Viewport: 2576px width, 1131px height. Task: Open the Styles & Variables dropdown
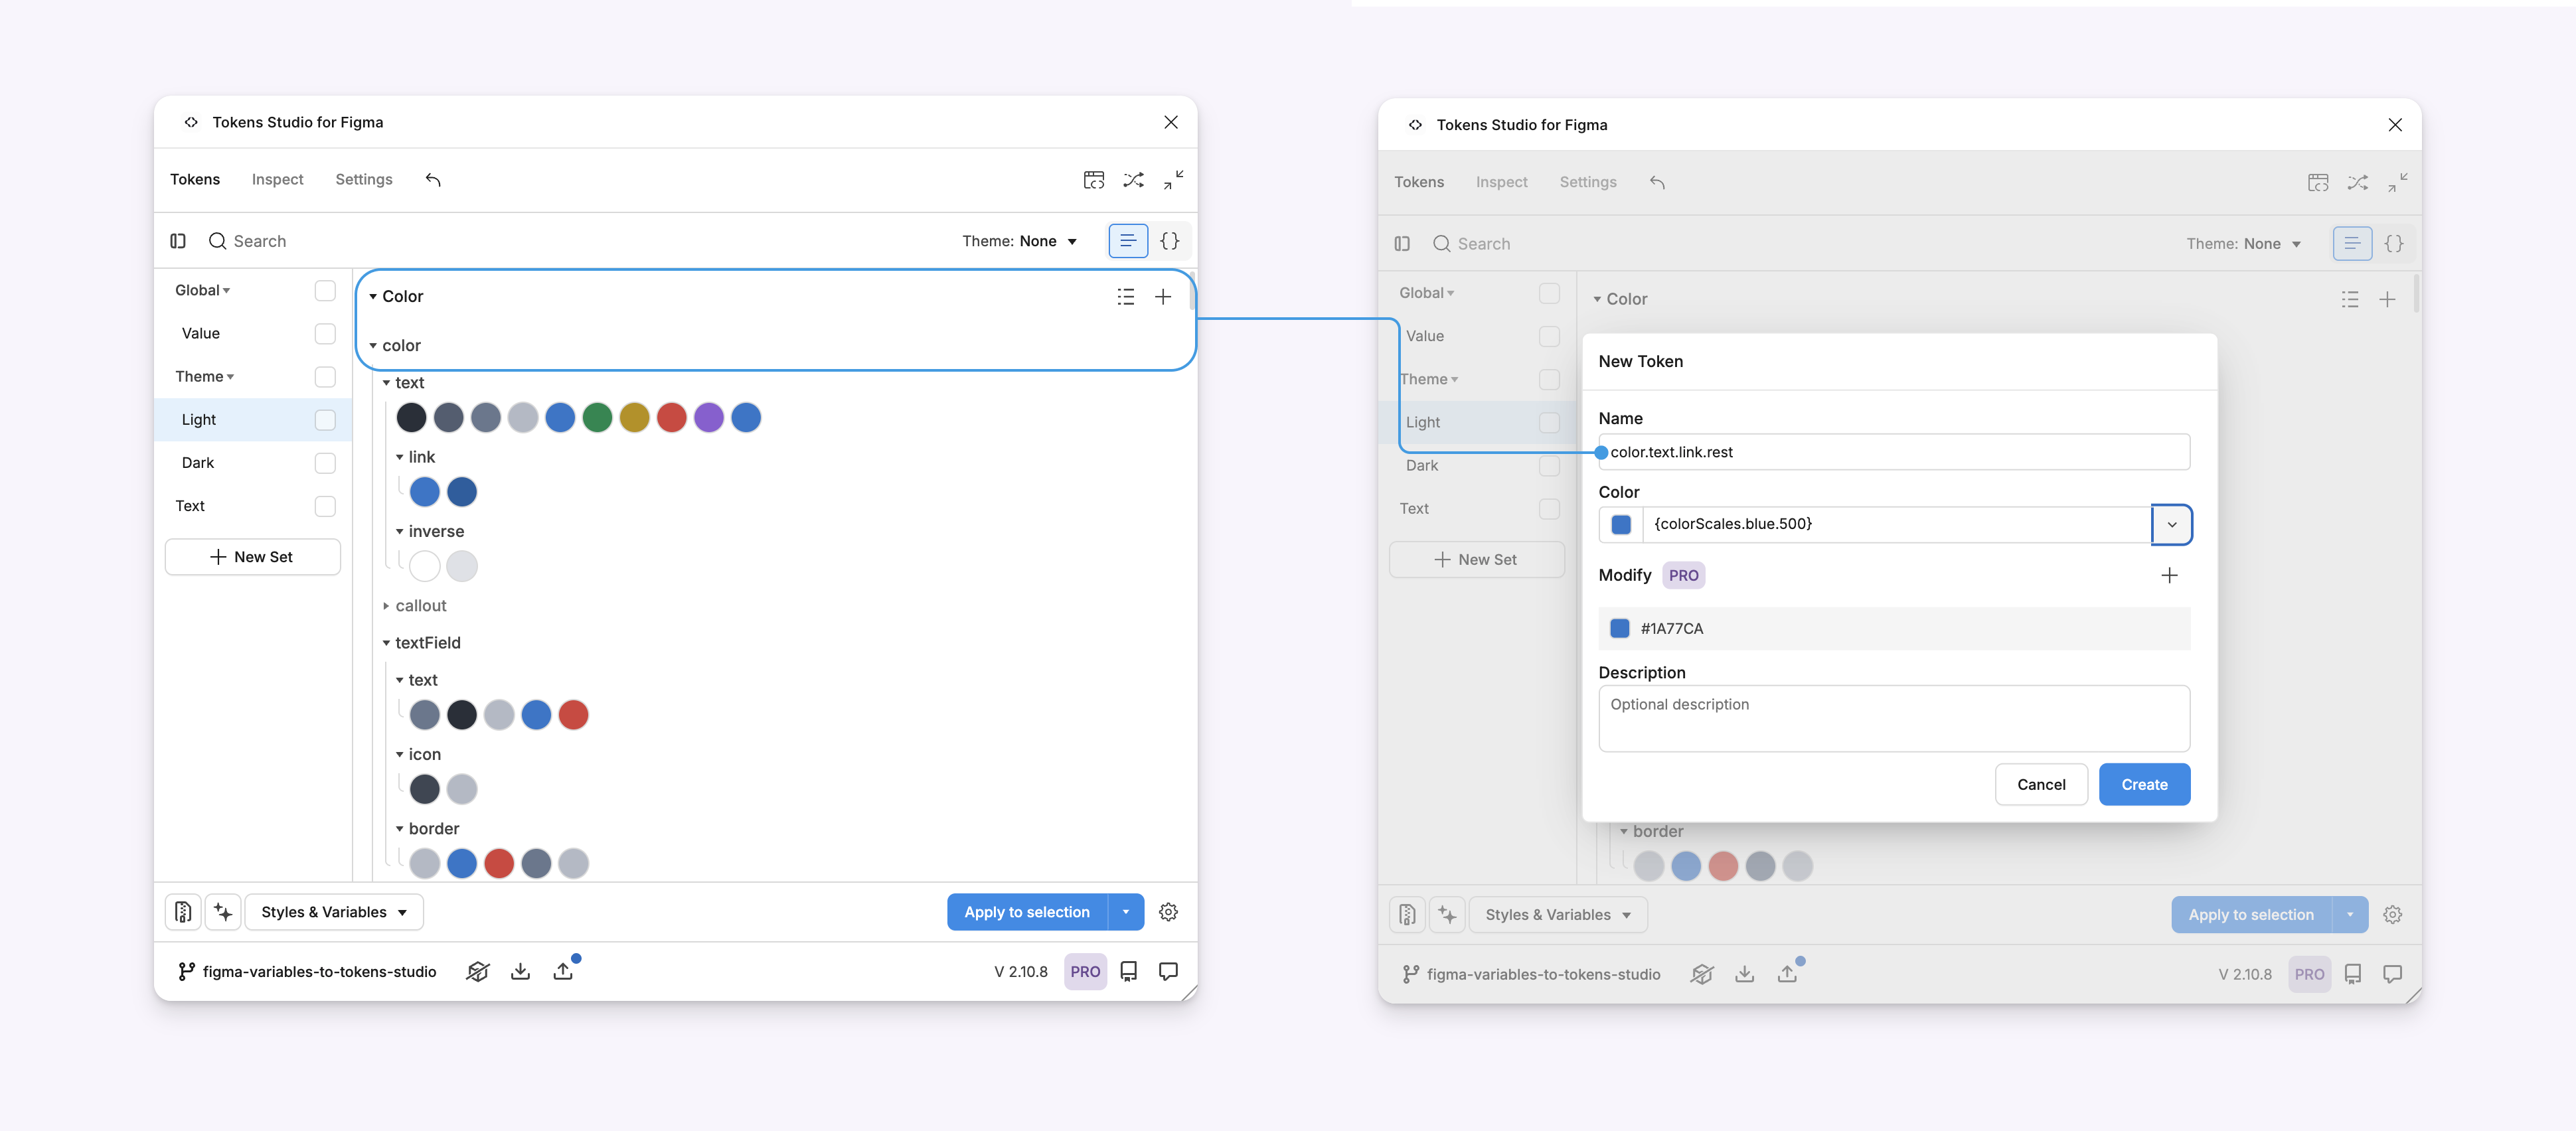pyautogui.click(x=334, y=912)
